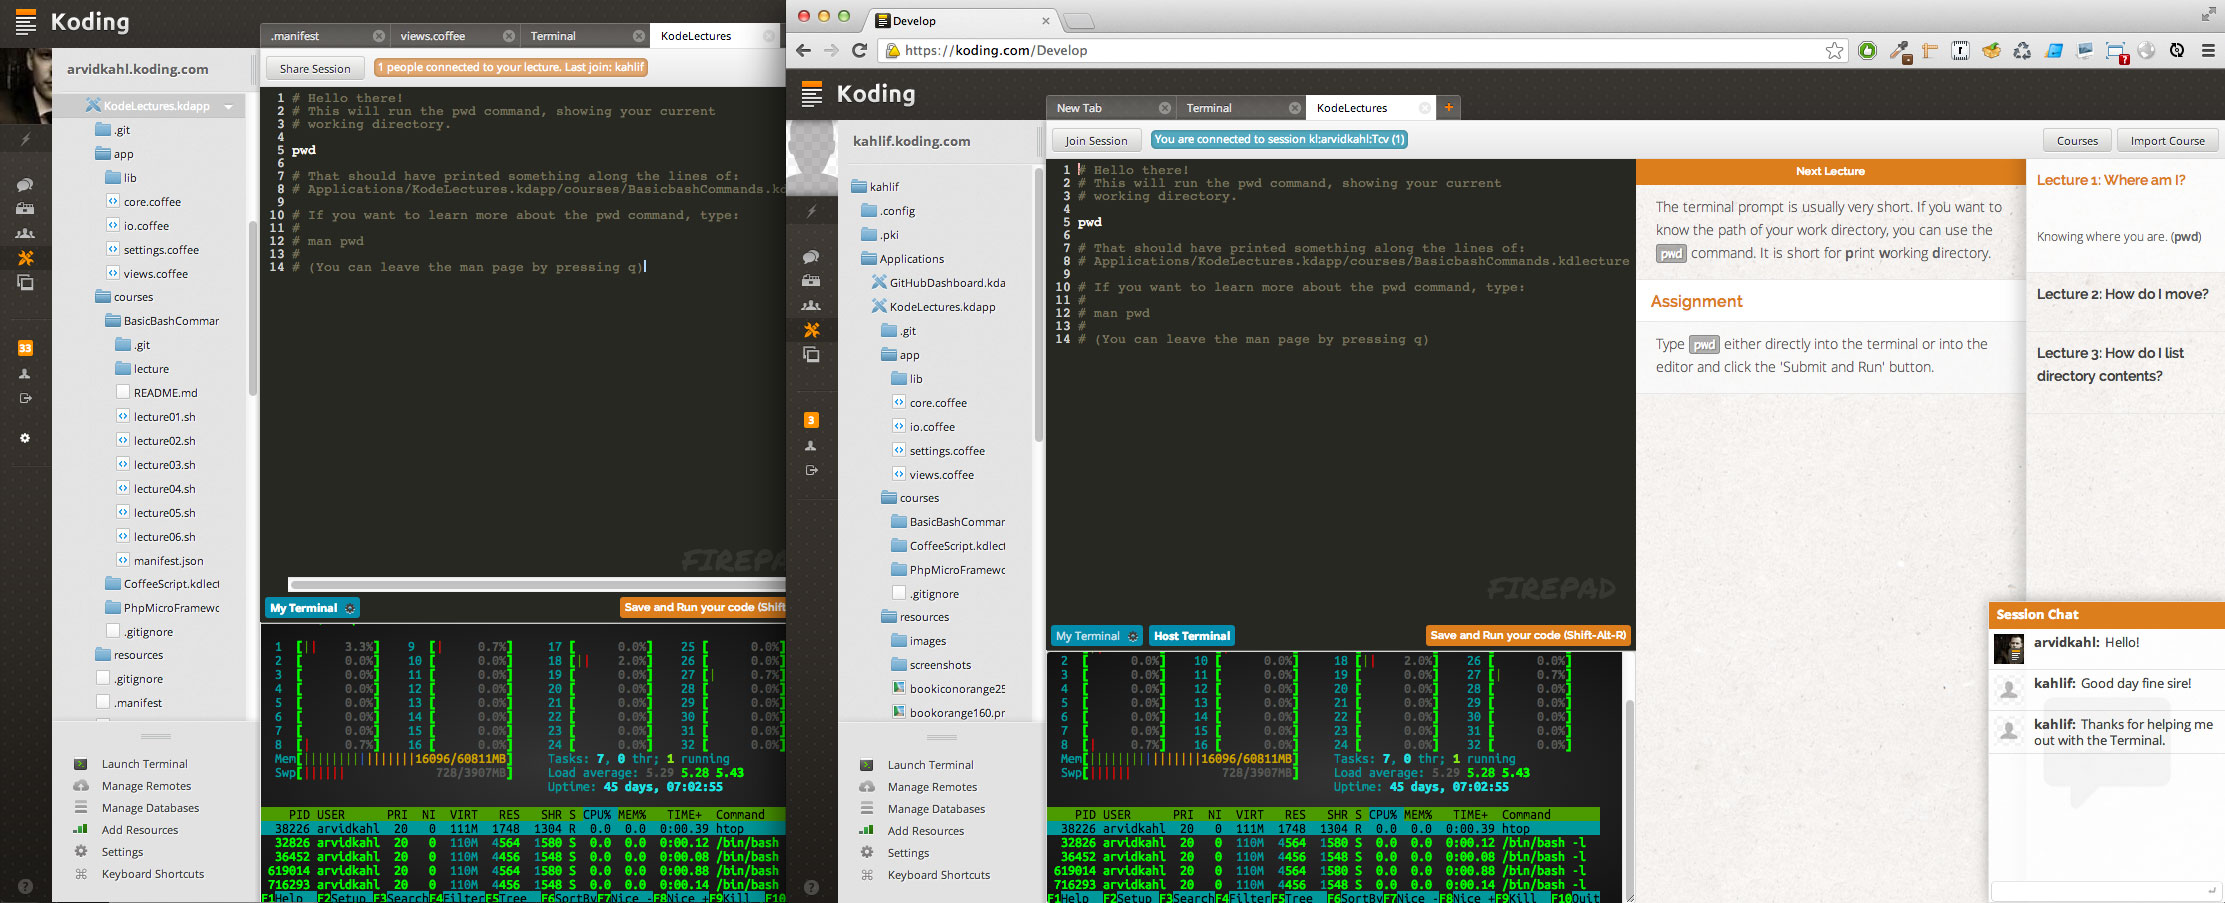The height and width of the screenshot is (903, 2225).
Task: Open the chat bubbles icon in right window sidebar
Action: (x=811, y=257)
